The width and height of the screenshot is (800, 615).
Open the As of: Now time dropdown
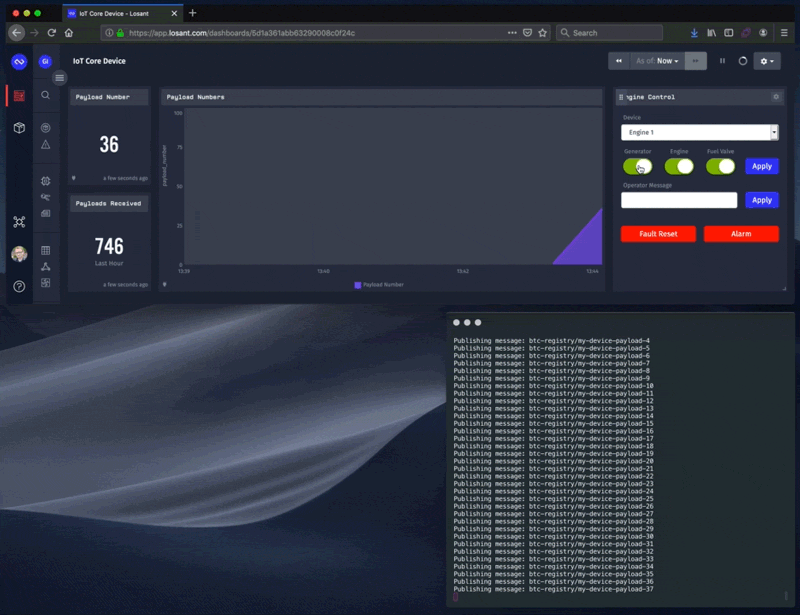click(x=657, y=61)
